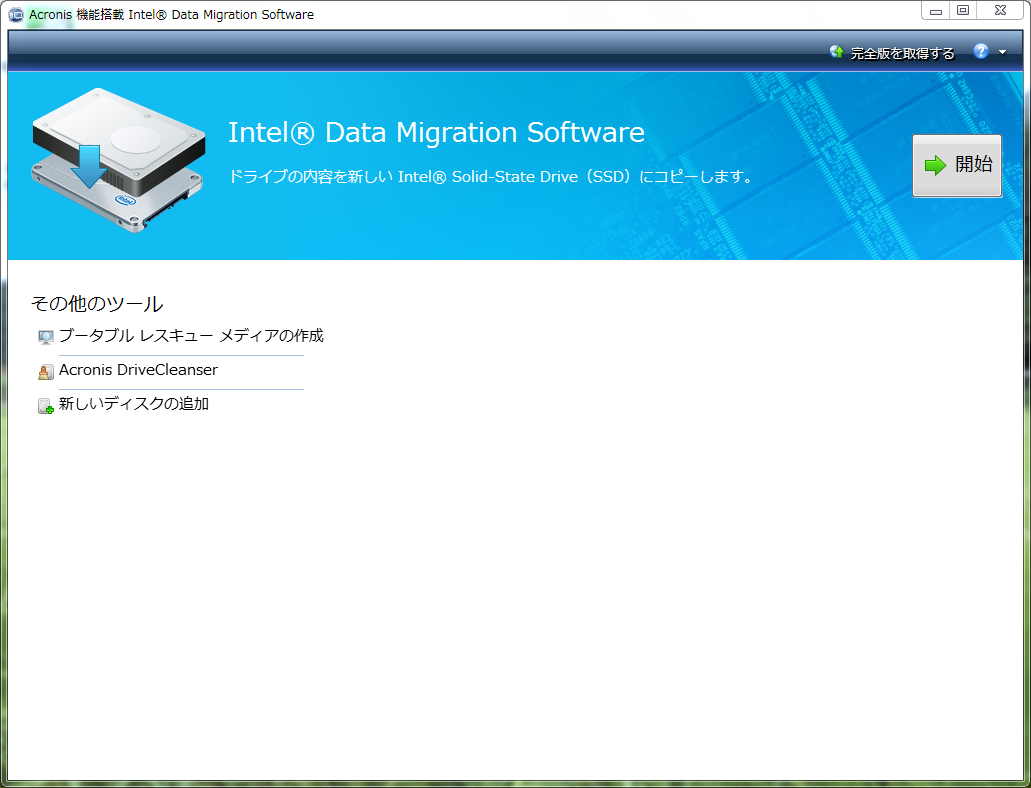Click the 開始 start button
Screen dimensions: 1031x788
(957, 165)
